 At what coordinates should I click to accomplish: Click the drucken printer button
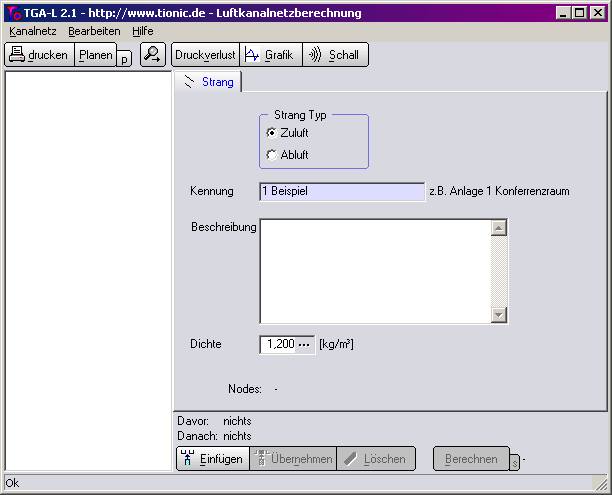click(39, 55)
